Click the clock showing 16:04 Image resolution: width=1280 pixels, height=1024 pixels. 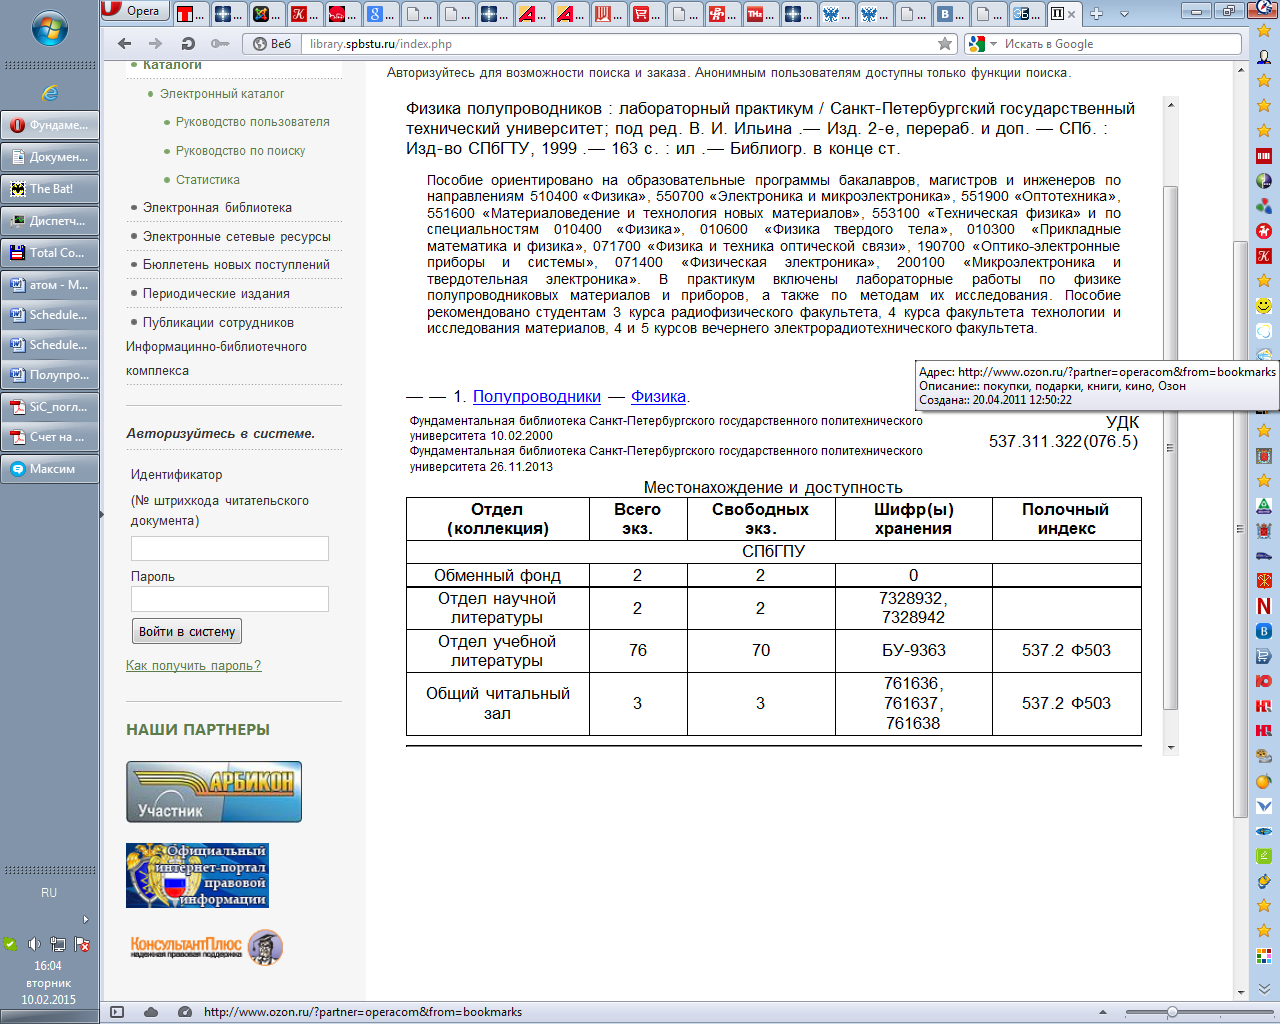48,966
